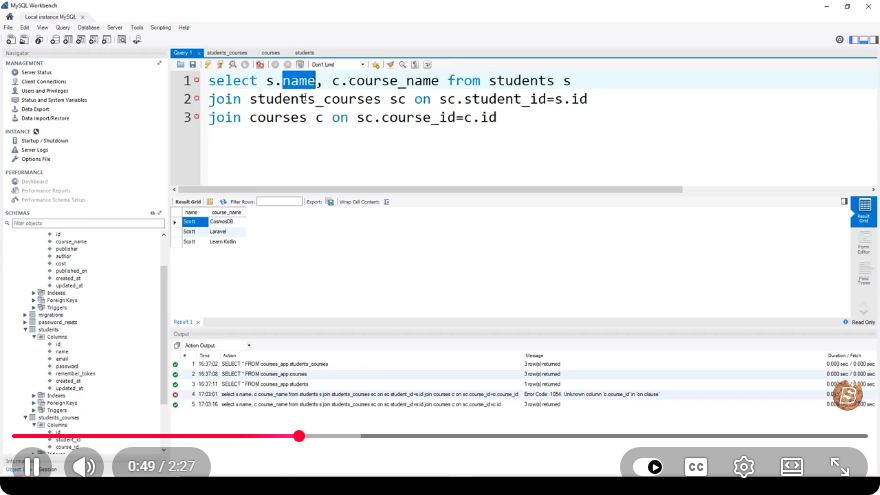Click the save script floppy disk icon
The width and height of the screenshot is (880, 495).
point(192,65)
